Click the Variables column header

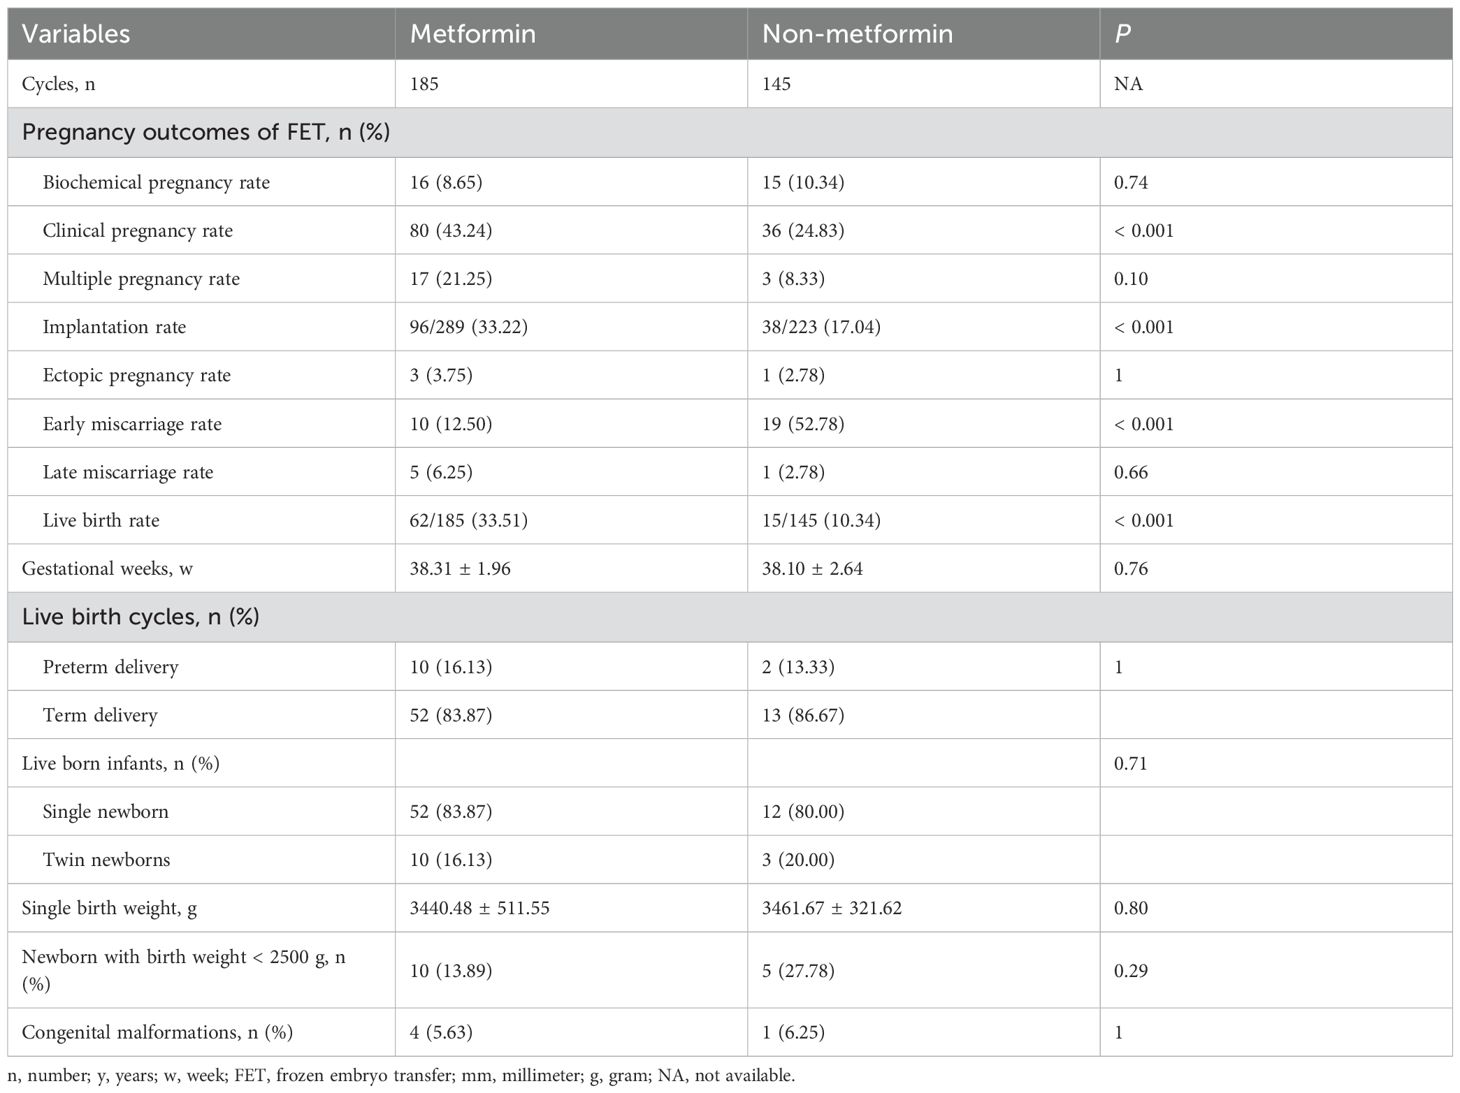[x=76, y=34]
